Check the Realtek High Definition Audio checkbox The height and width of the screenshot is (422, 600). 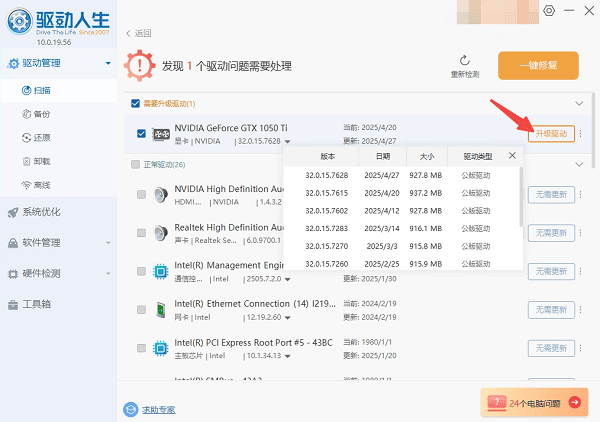pos(141,233)
